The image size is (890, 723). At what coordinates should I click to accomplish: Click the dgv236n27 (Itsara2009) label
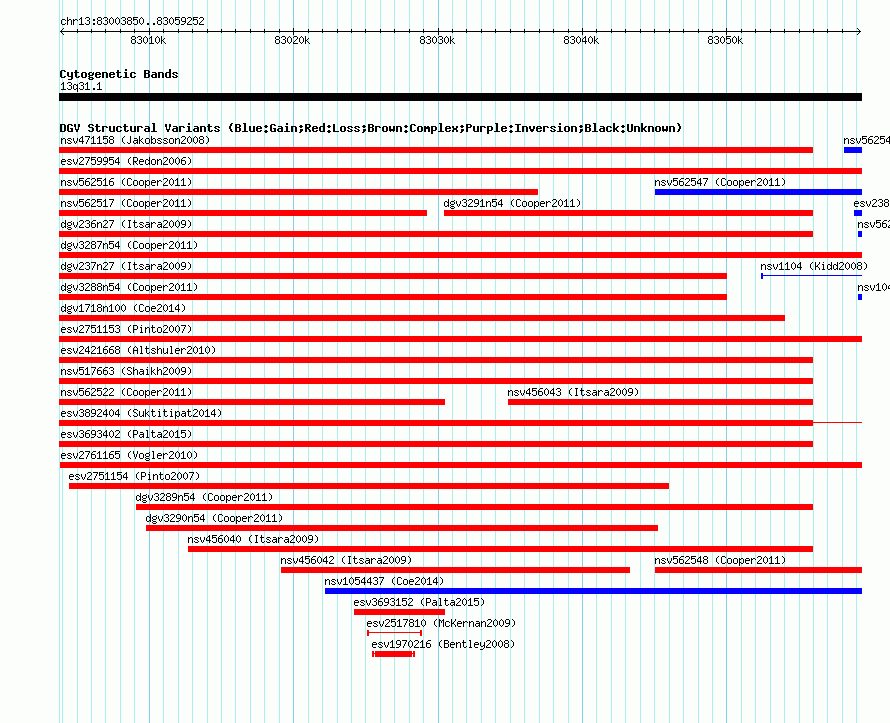pos(126,224)
